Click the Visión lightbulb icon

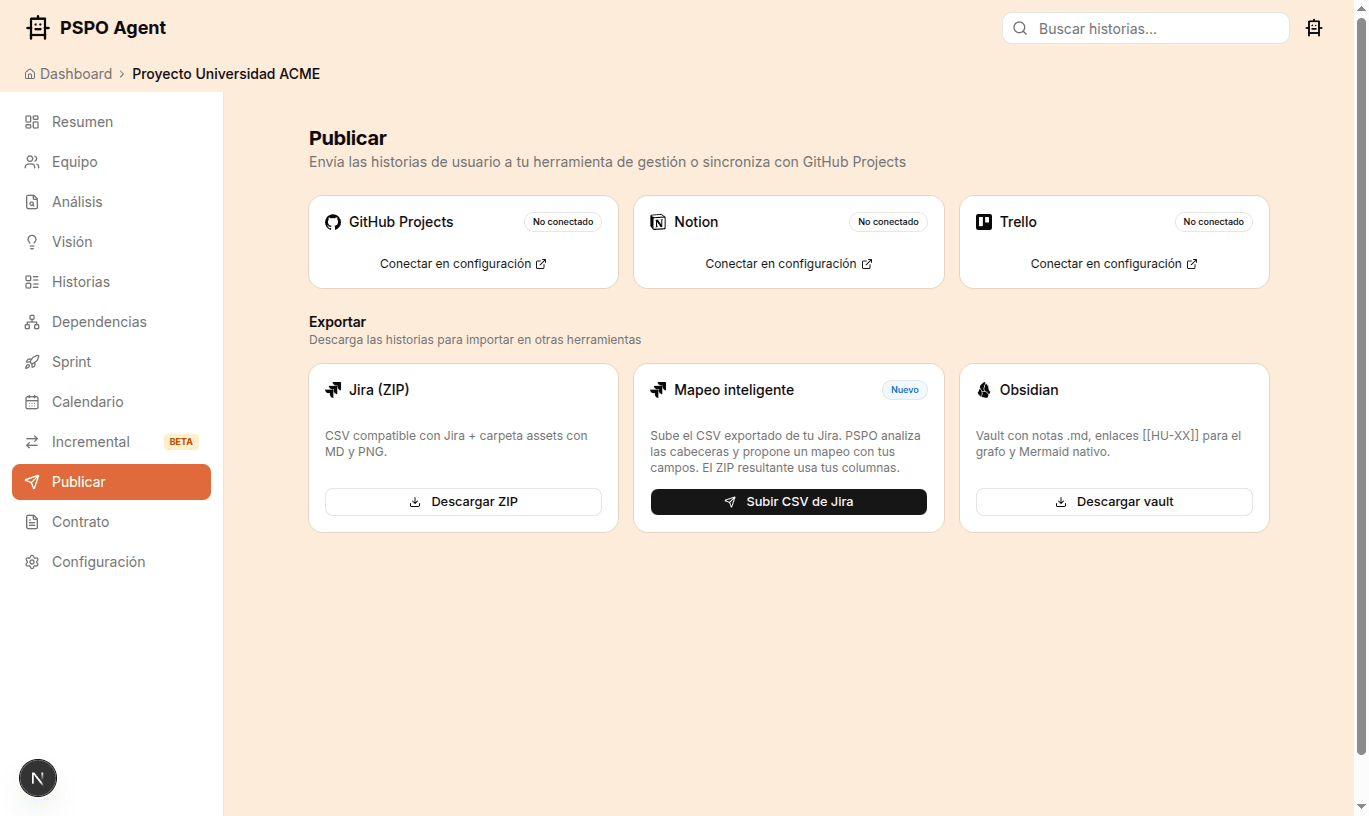[x=31, y=241]
